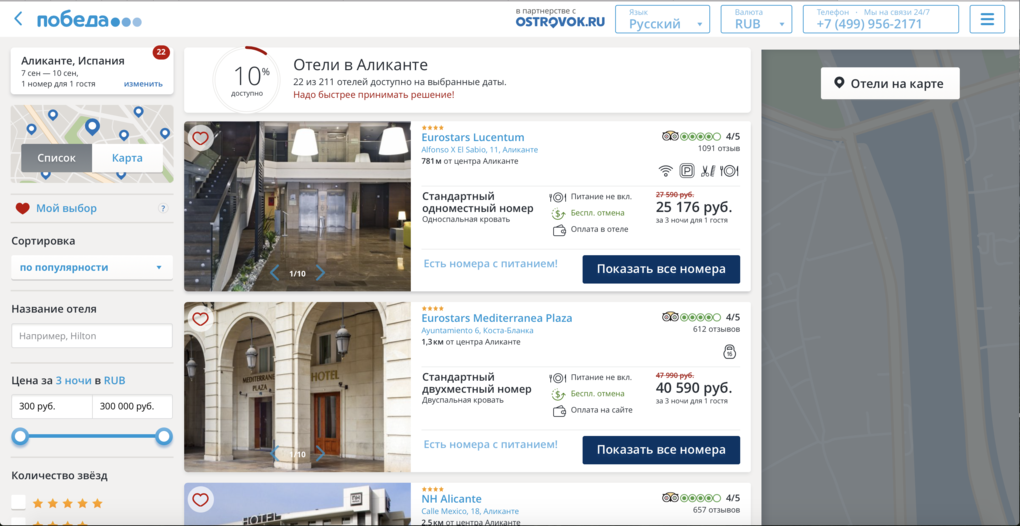Click the hotel name search field
The image size is (1020, 526).
[x=92, y=336]
